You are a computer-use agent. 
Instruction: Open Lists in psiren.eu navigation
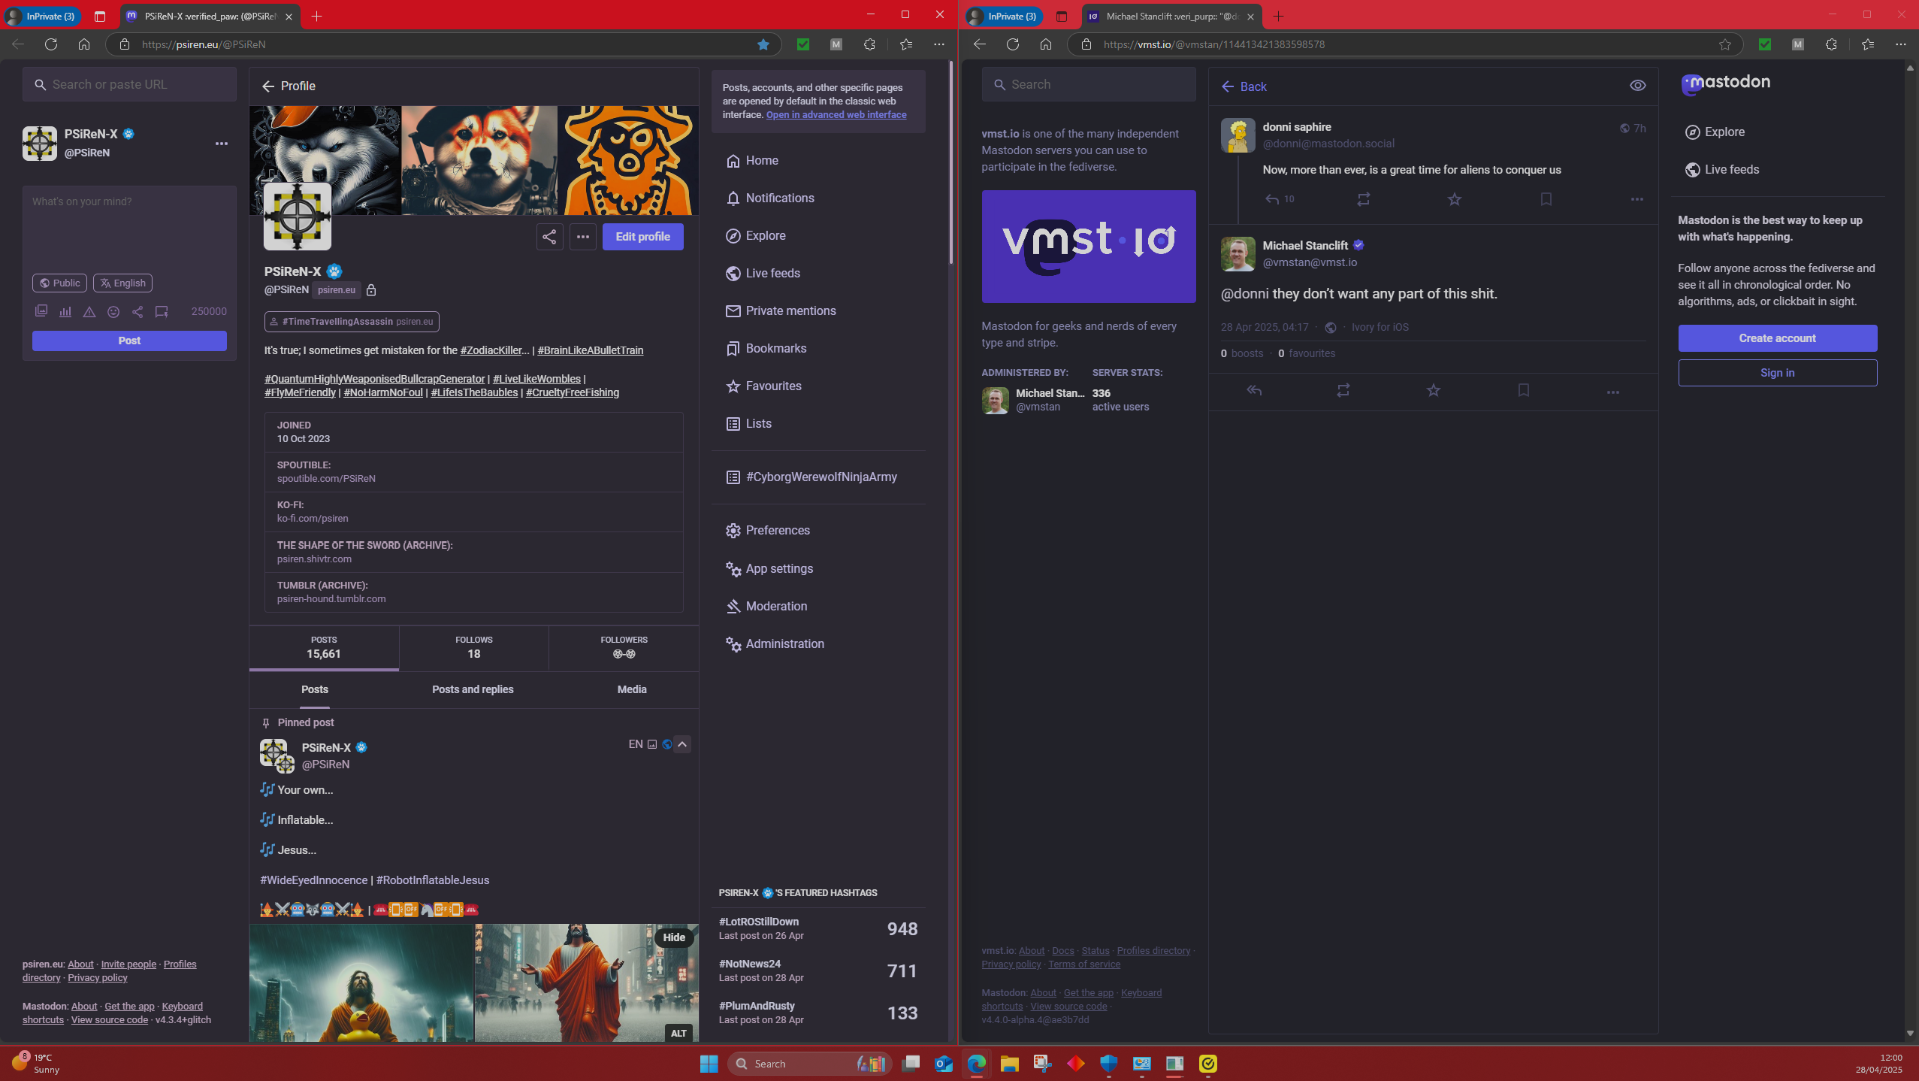click(749, 424)
